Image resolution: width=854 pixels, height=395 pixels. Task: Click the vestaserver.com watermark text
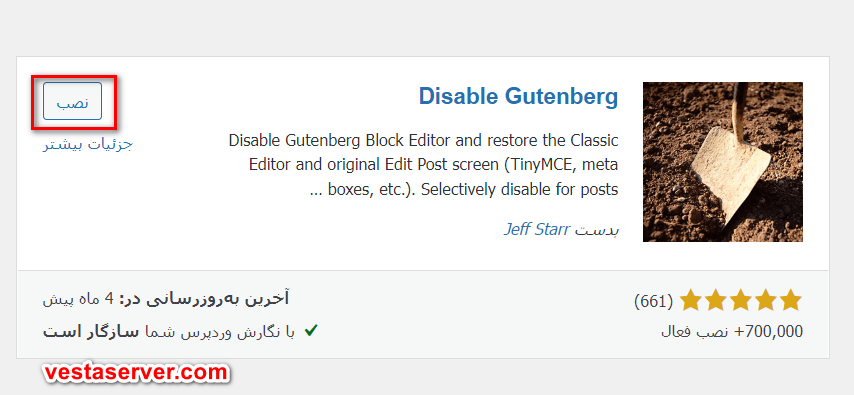(x=136, y=373)
